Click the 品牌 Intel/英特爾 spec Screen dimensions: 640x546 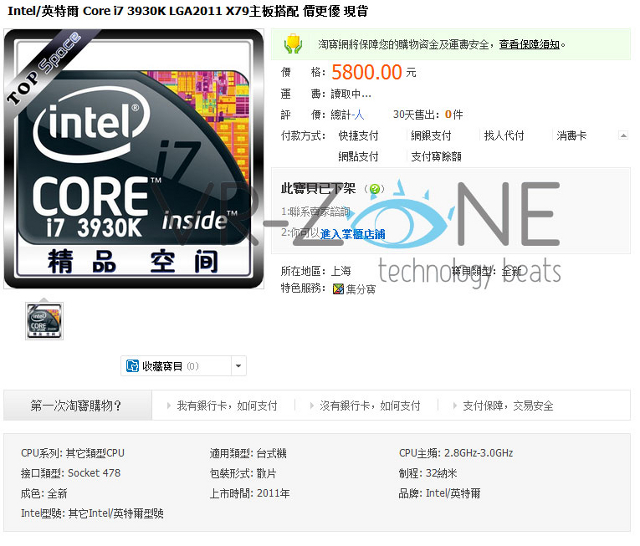pos(440,493)
